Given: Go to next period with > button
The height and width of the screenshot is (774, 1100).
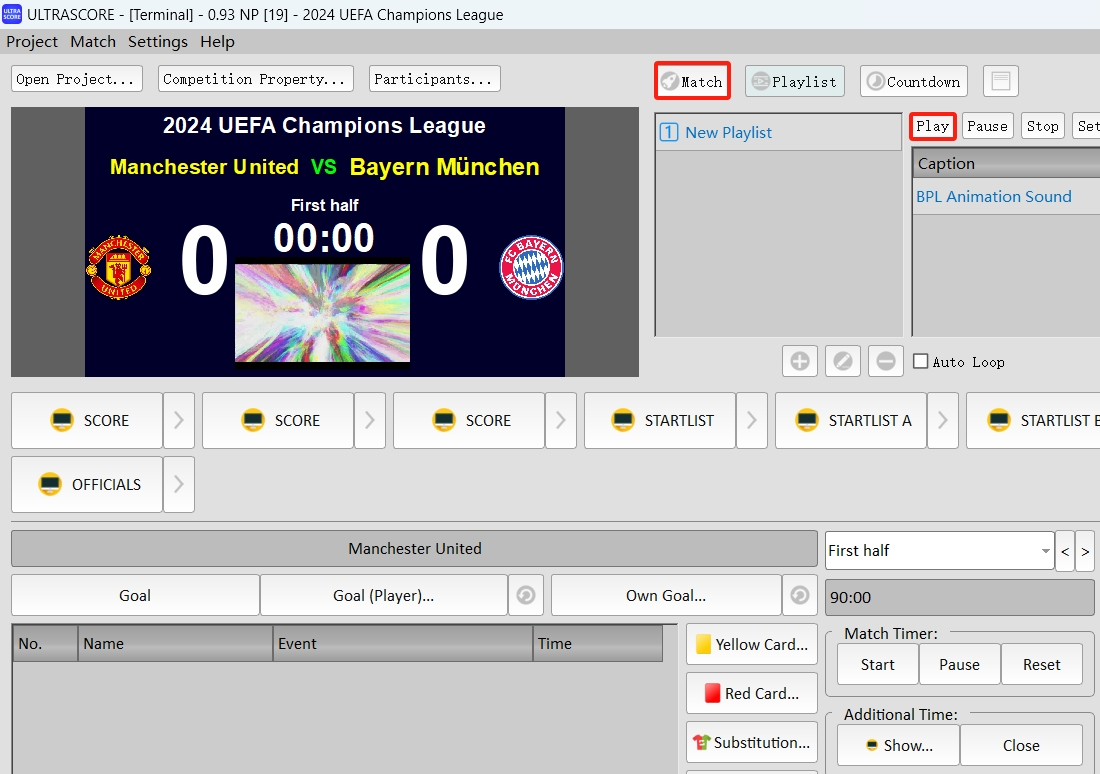Looking at the screenshot, I should click(1085, 551).
